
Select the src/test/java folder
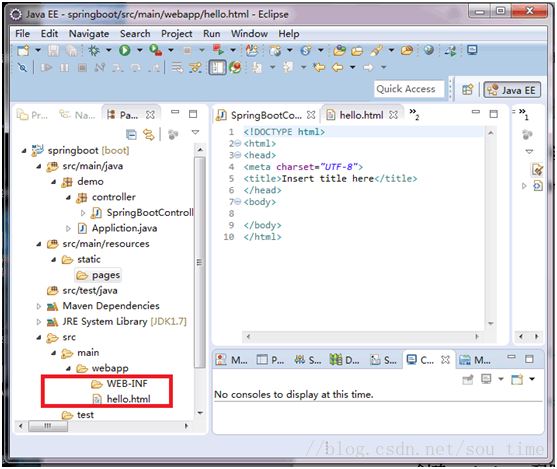[x=82, y=291]
